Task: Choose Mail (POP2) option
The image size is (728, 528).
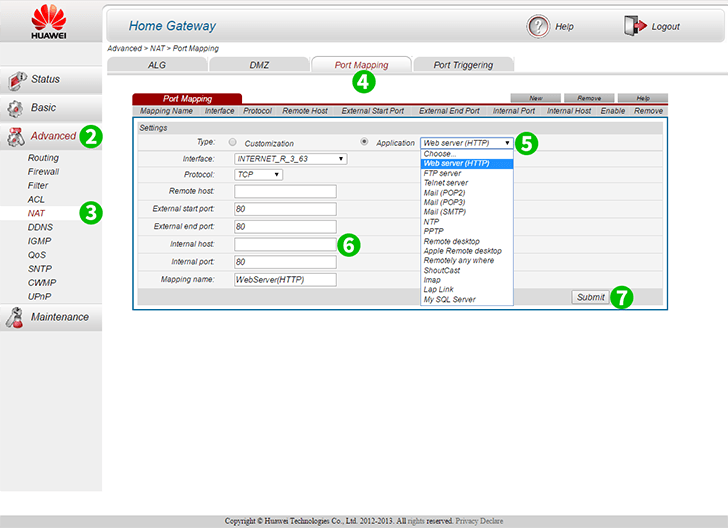Action: coord(467,193)
